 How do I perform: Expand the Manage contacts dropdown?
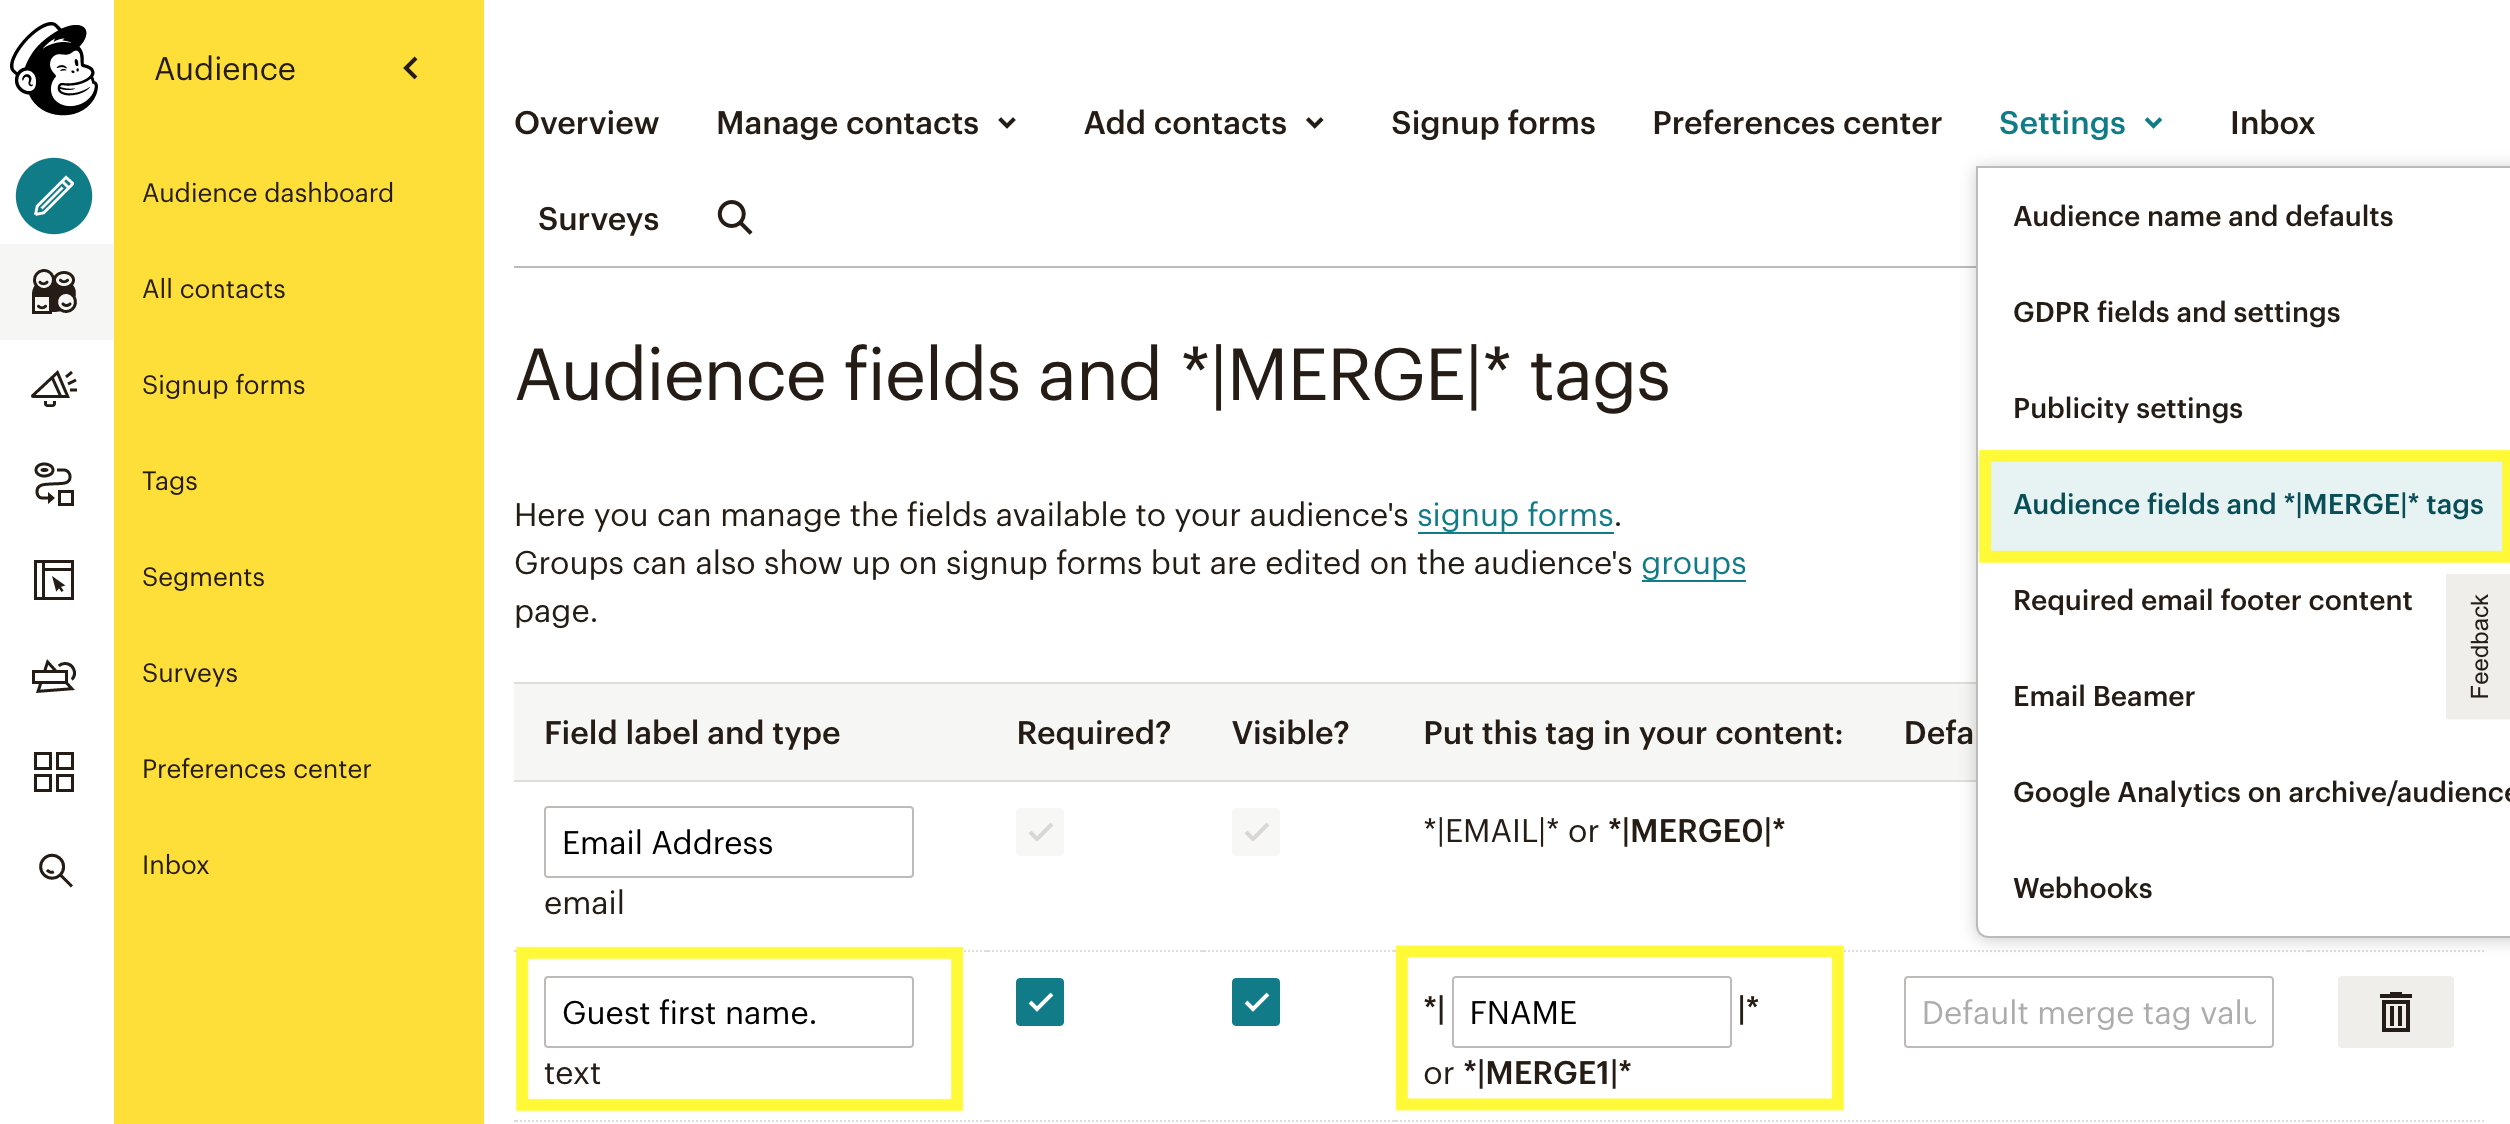point(867,123)
